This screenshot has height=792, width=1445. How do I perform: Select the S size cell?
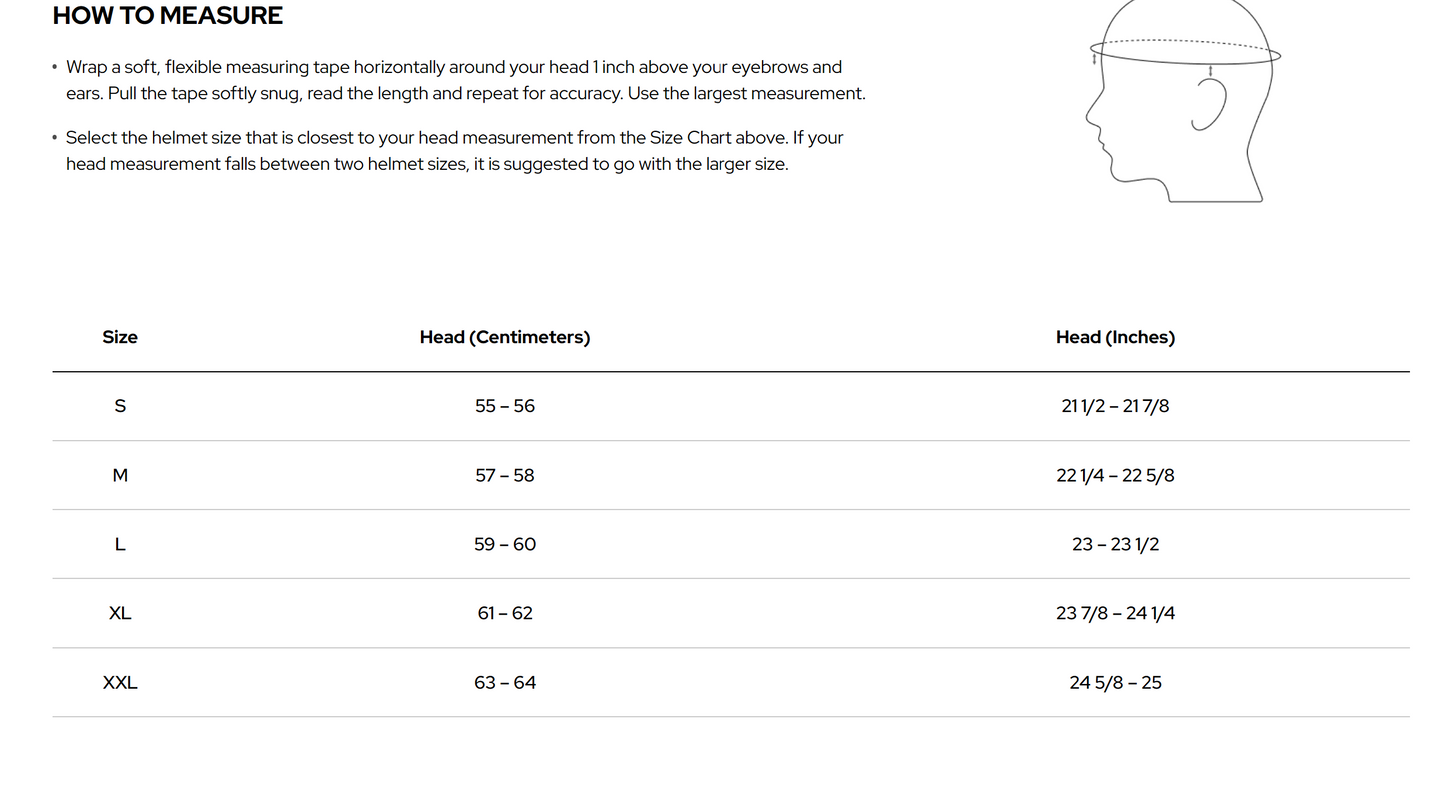point(120,406)
